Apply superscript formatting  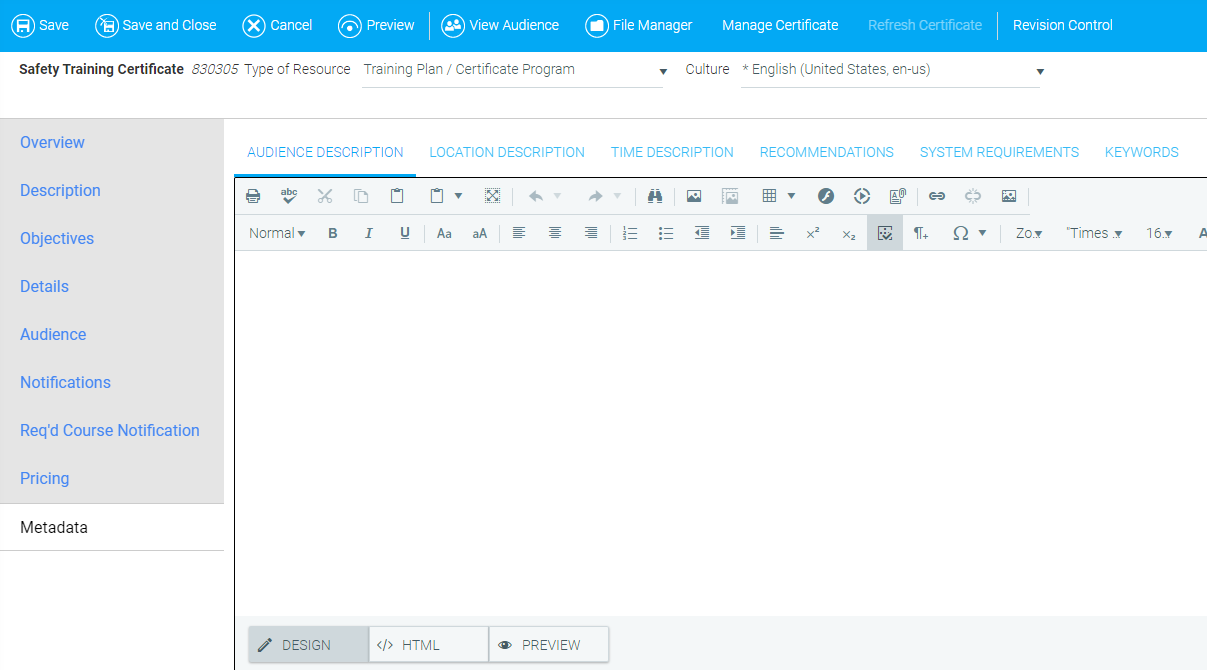(813, 233)
